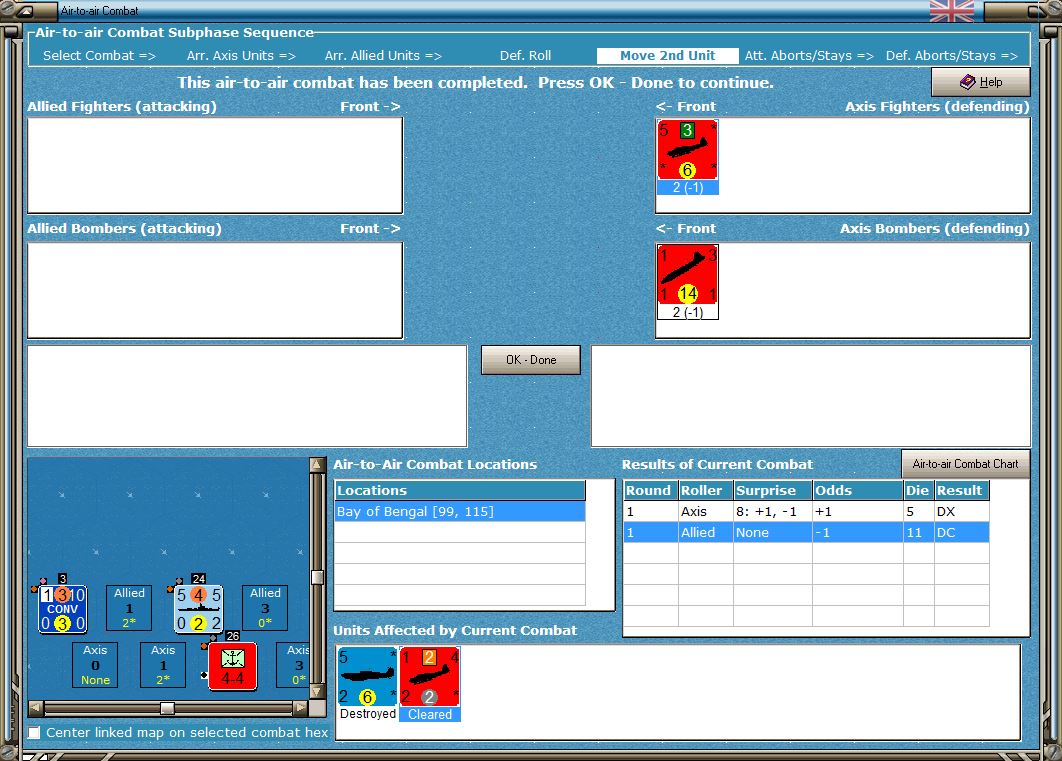
Task: Click the map horizontal scrollbar right arrow
Action: click(x=301, y=708)
